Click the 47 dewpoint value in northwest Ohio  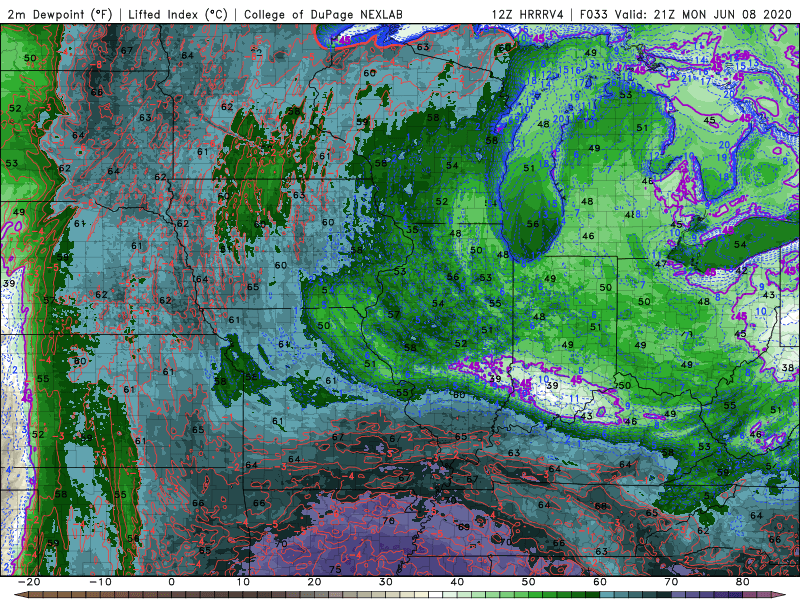661,264
